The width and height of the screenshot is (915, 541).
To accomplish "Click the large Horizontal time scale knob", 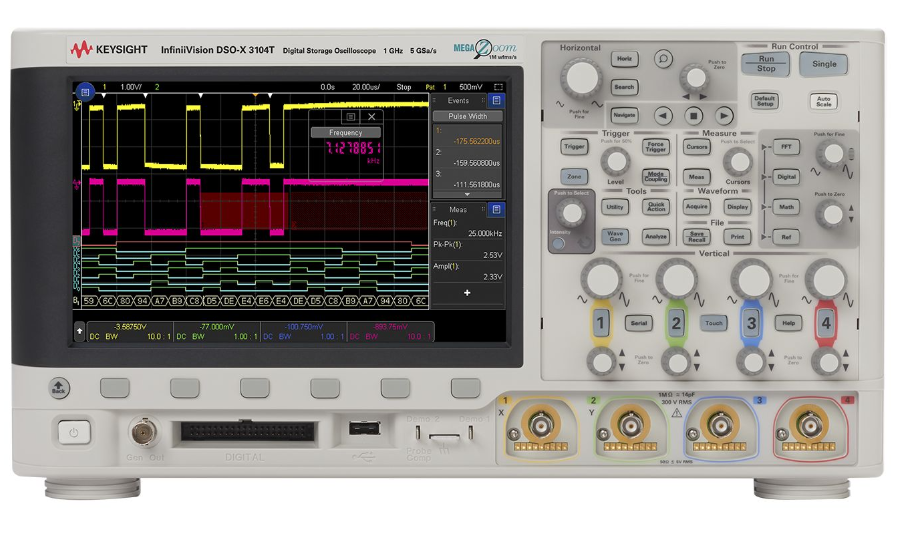I will [581, 78].
